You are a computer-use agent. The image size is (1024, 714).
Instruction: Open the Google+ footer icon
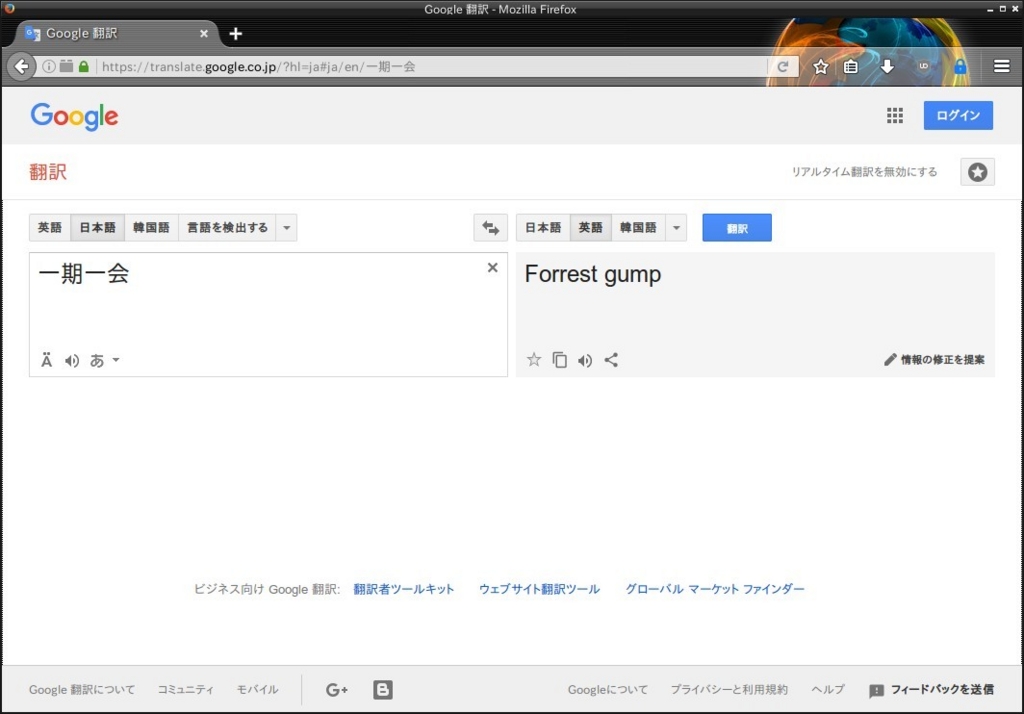[336, 689]
